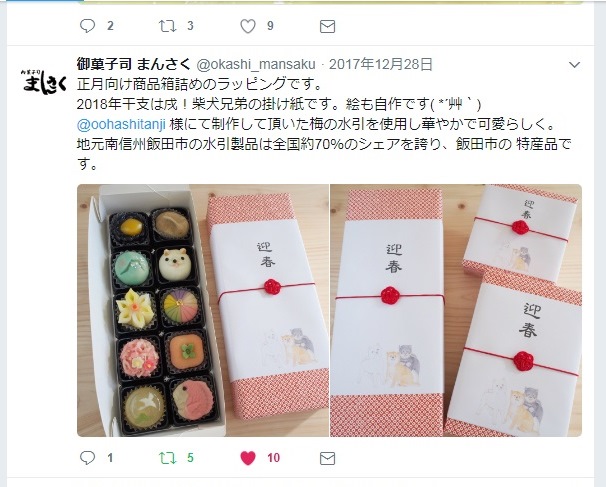This screenshot has width=606, height=487.
Task: Send the Mansaku tweet via direct message
Action: (x=327, y=458)
